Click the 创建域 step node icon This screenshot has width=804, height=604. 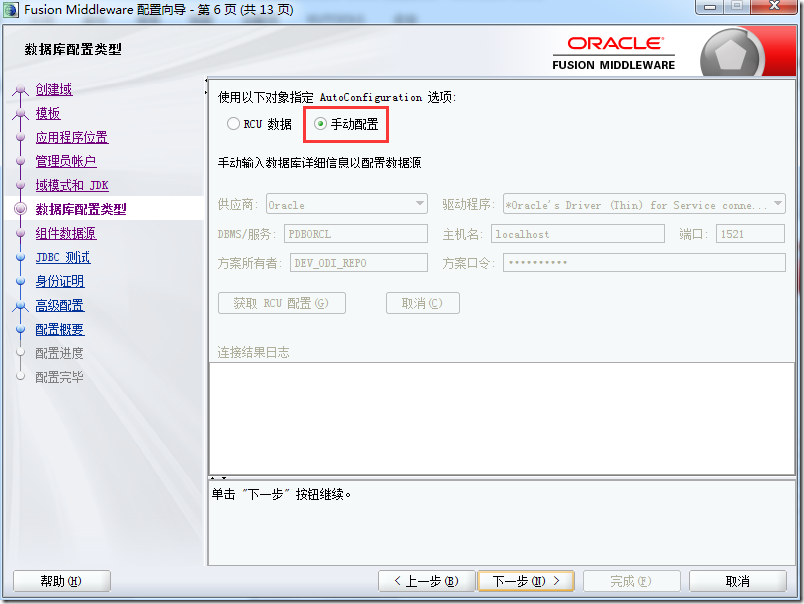21,89
